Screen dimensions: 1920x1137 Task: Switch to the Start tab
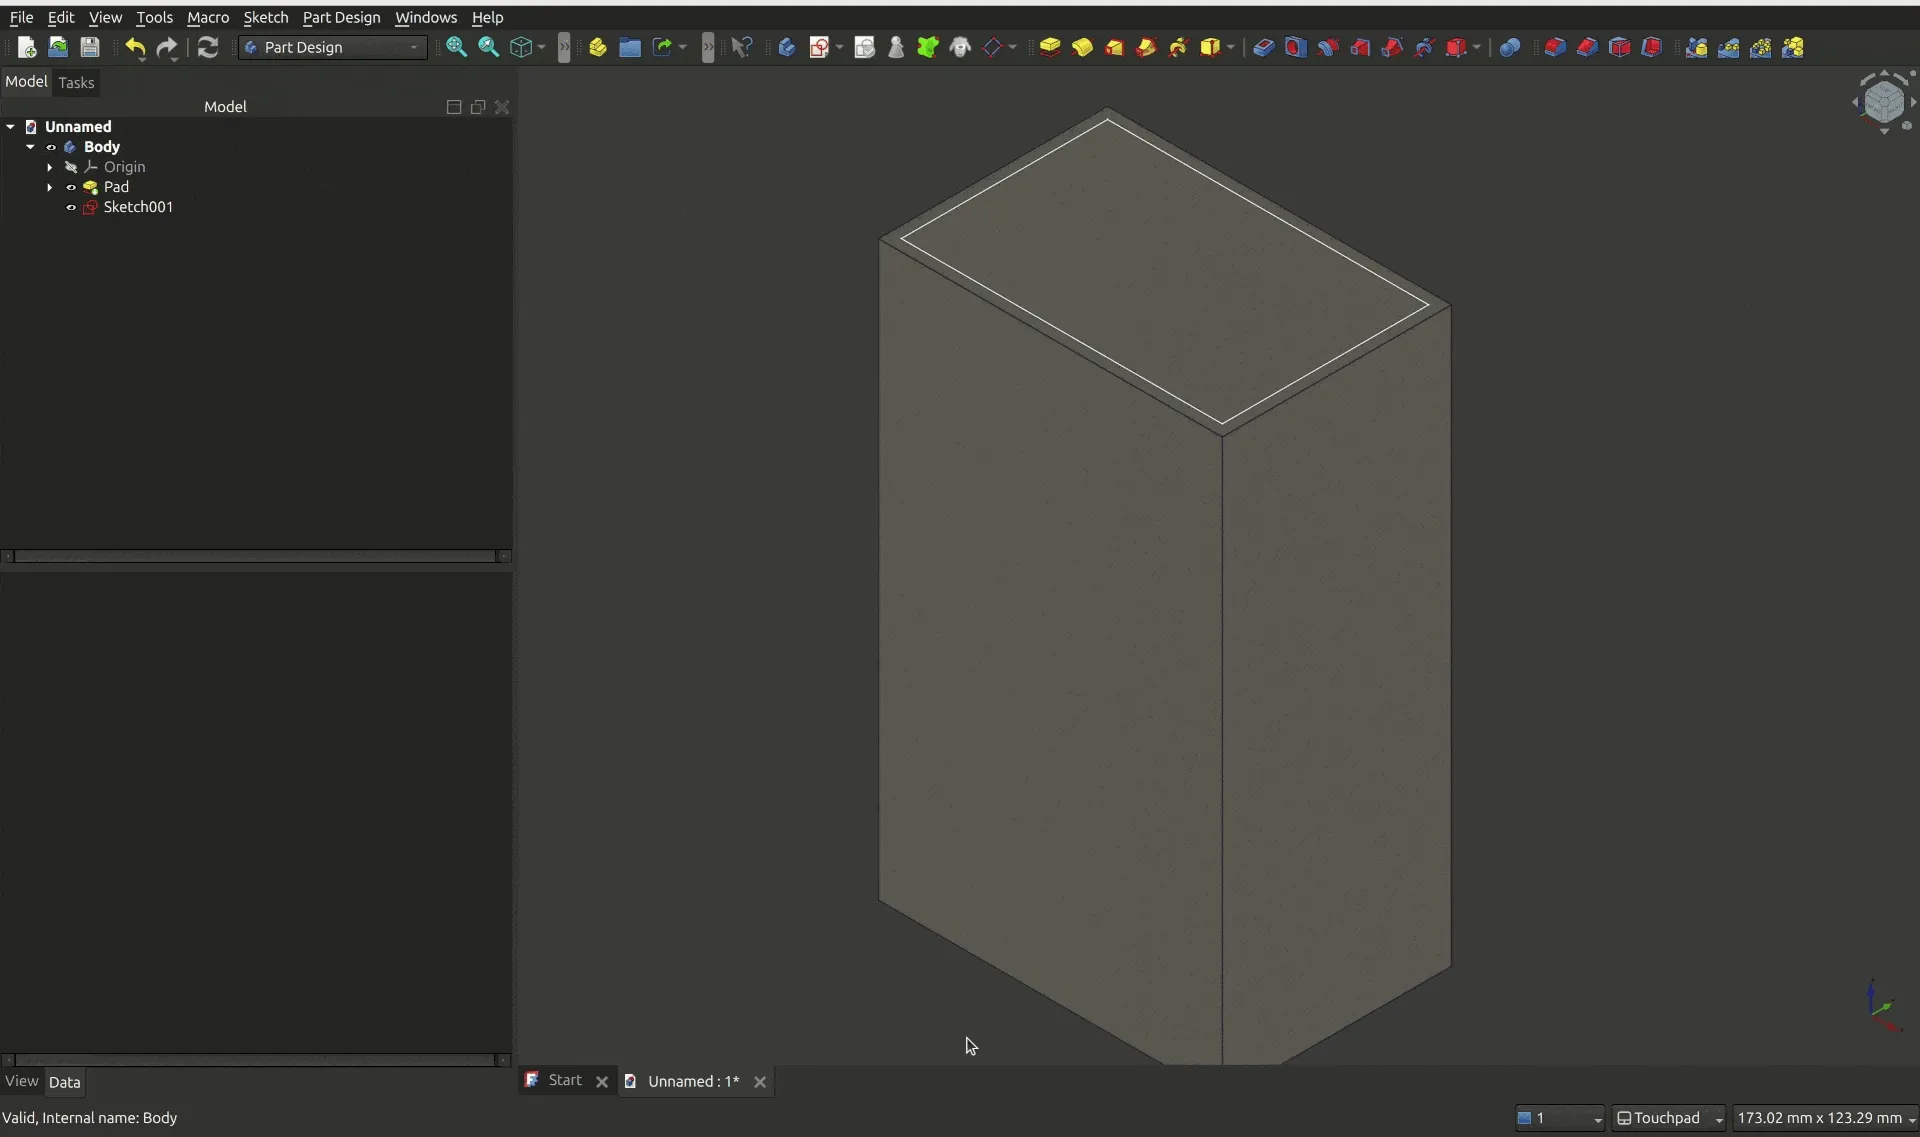point(565,1080)
